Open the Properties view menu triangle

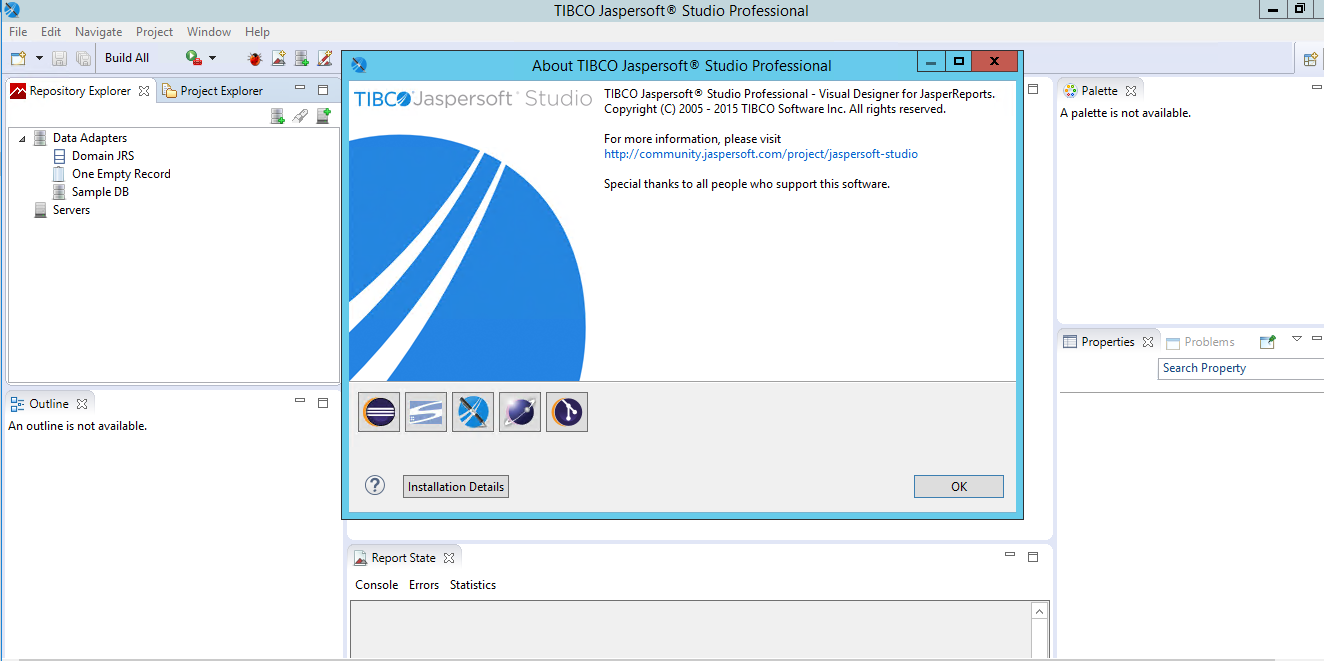tap(1297, 340)
